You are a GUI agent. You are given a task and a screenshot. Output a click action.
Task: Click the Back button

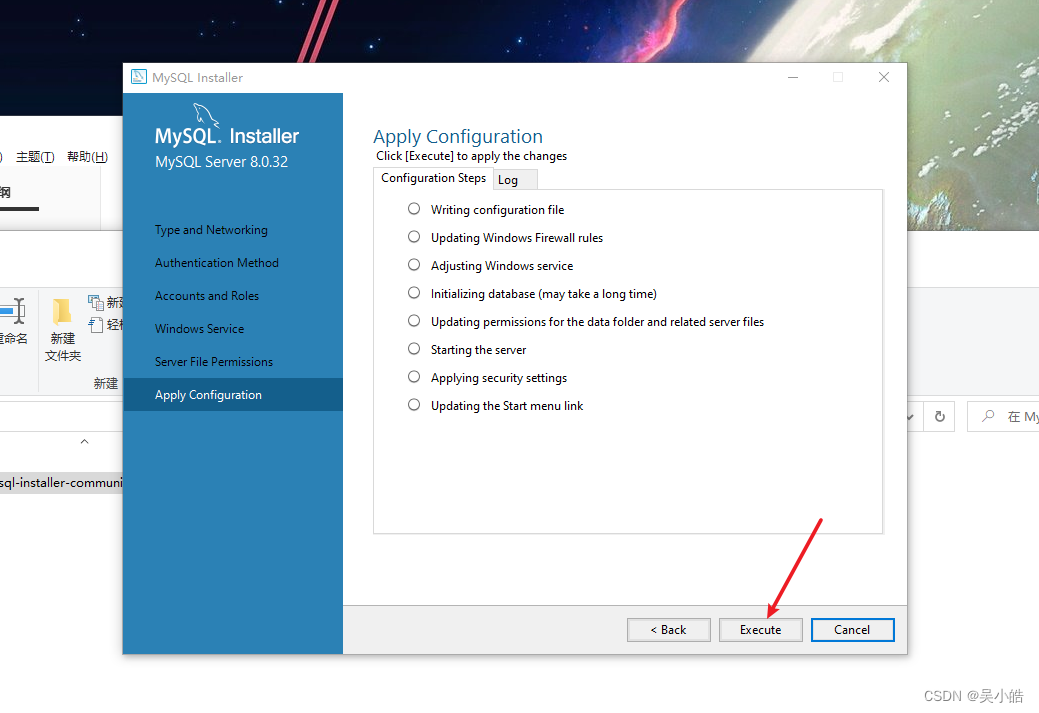tap(668, 630)
